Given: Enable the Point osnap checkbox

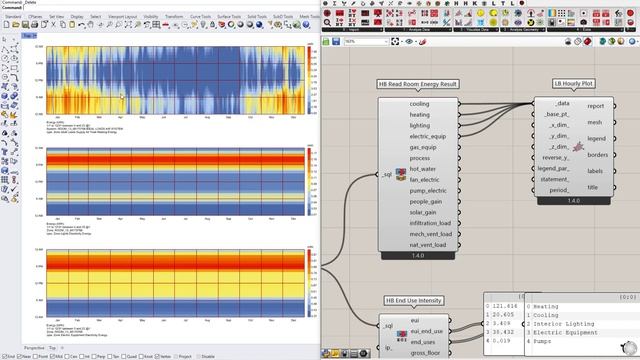Looking at the screenshot, I should point(36,357).
